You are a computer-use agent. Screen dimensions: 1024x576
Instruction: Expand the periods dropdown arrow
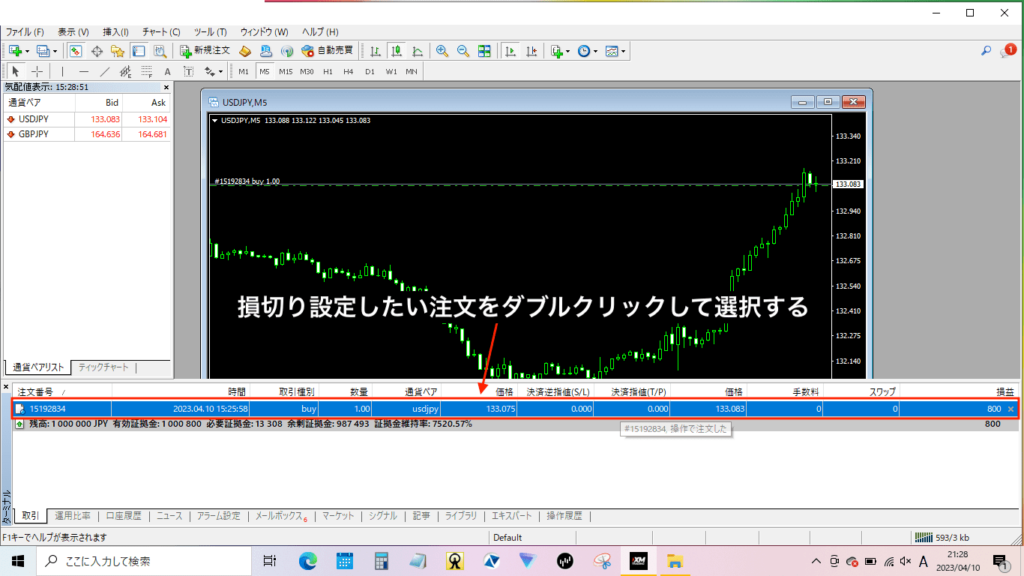(x=595, y=52)
